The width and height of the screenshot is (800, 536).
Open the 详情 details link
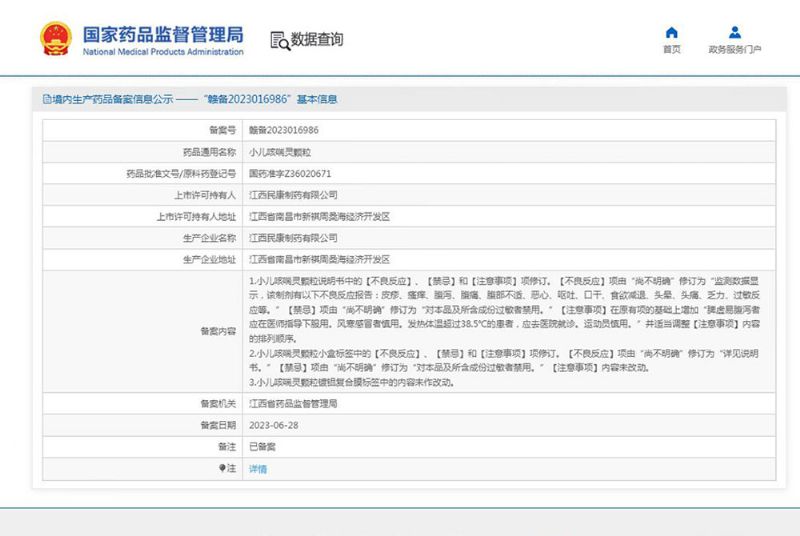(258, 468)
